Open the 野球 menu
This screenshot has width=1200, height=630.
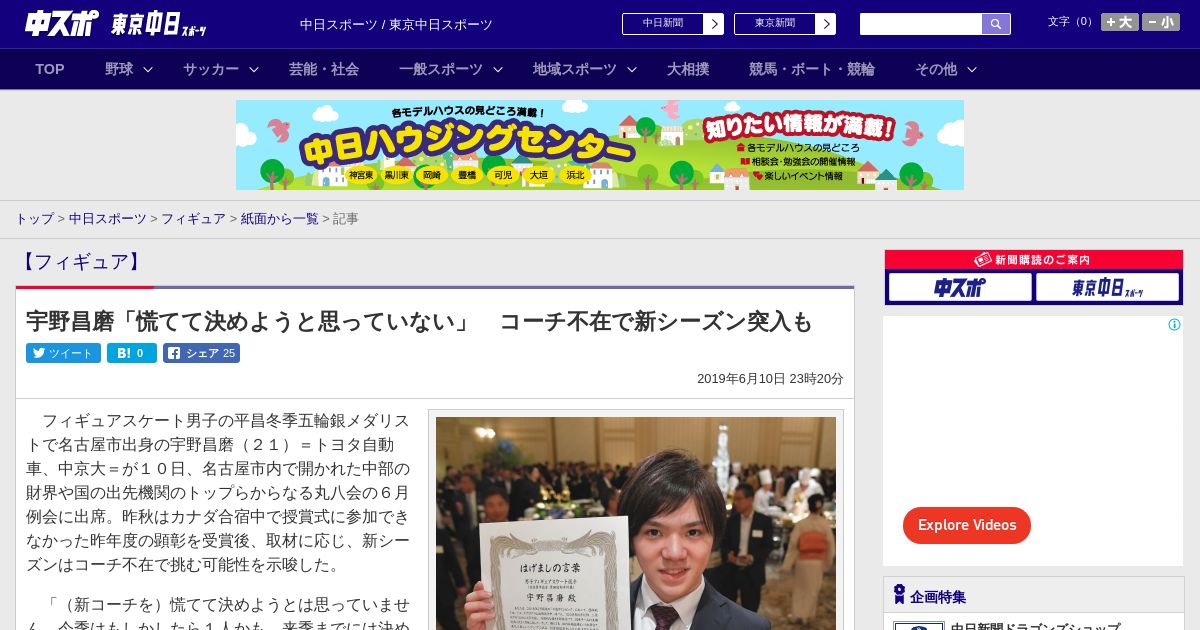(119, 69)
